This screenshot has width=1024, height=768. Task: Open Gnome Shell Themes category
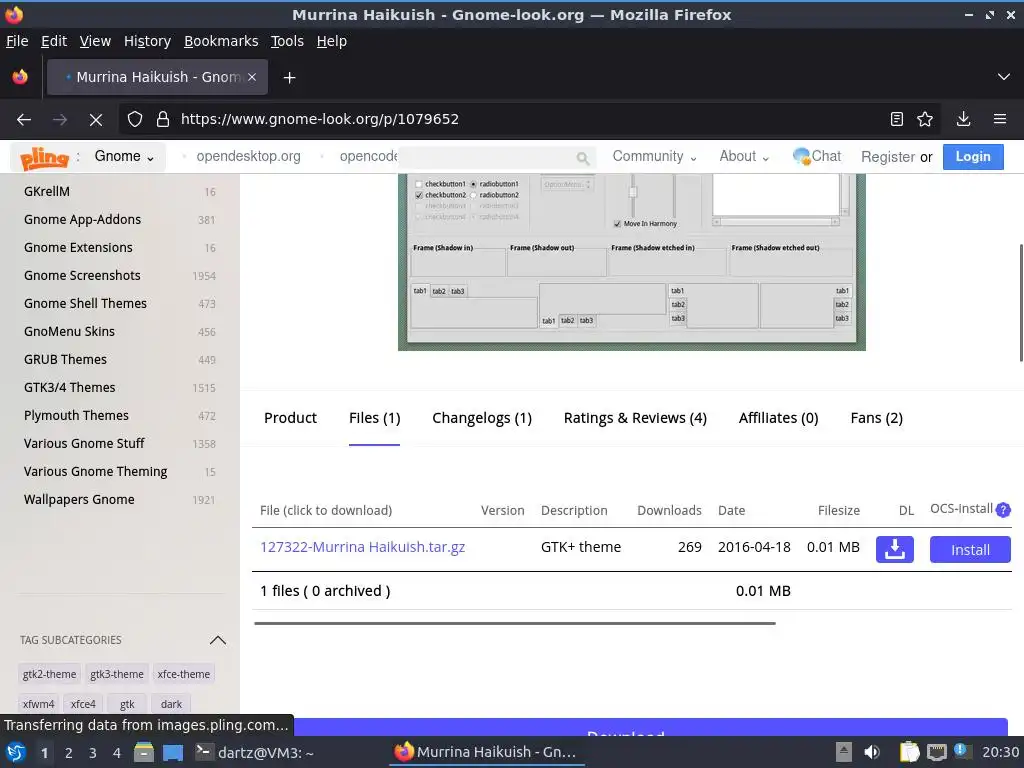pos(85,304)
